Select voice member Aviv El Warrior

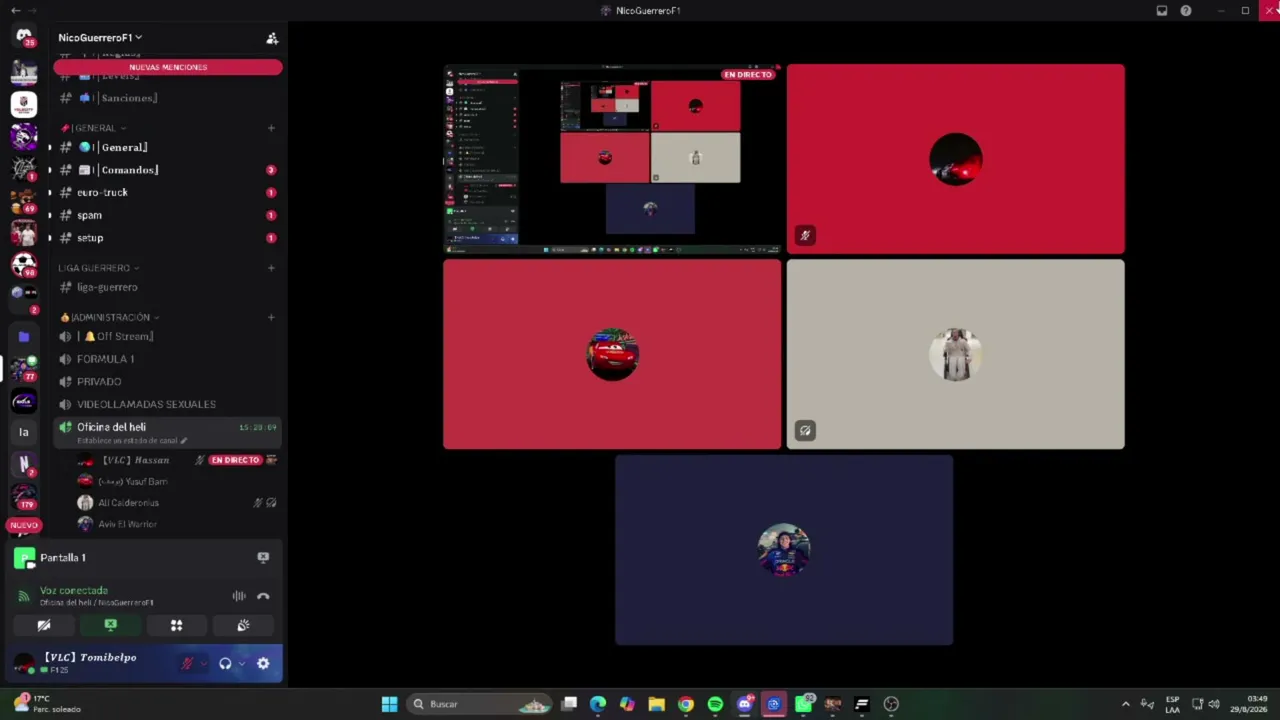(x=178, y=524)
